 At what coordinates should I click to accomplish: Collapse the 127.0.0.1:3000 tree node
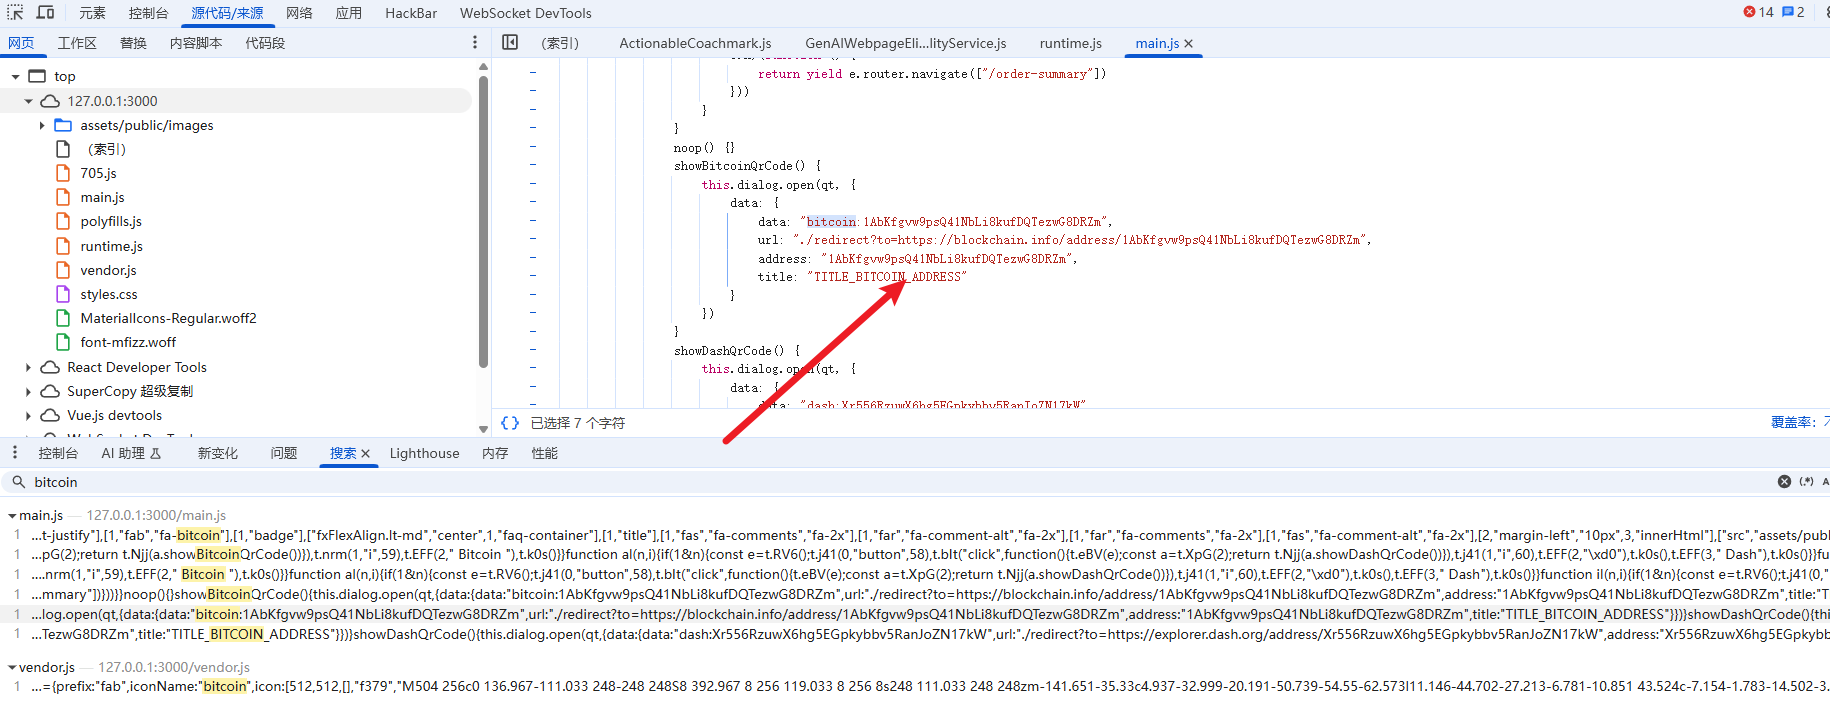click(28, 101)
